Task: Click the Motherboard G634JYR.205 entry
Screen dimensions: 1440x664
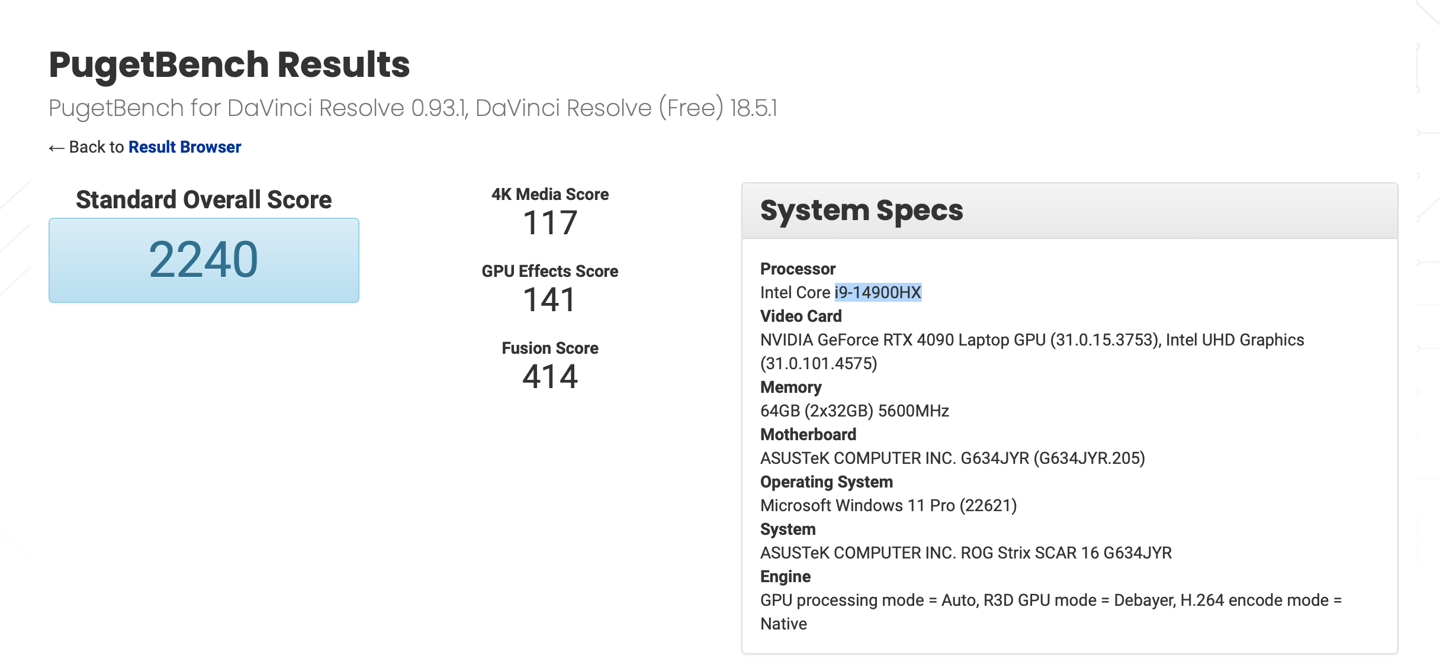Action: (x=952, y=458)
